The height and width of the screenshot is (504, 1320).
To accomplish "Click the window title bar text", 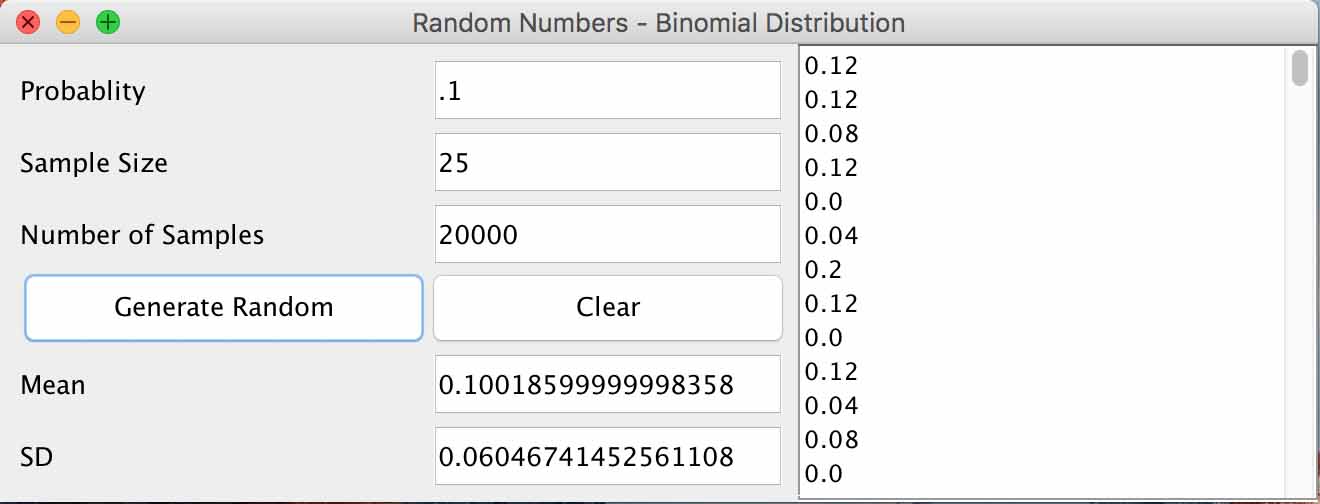I will click(x=659, y=22).
